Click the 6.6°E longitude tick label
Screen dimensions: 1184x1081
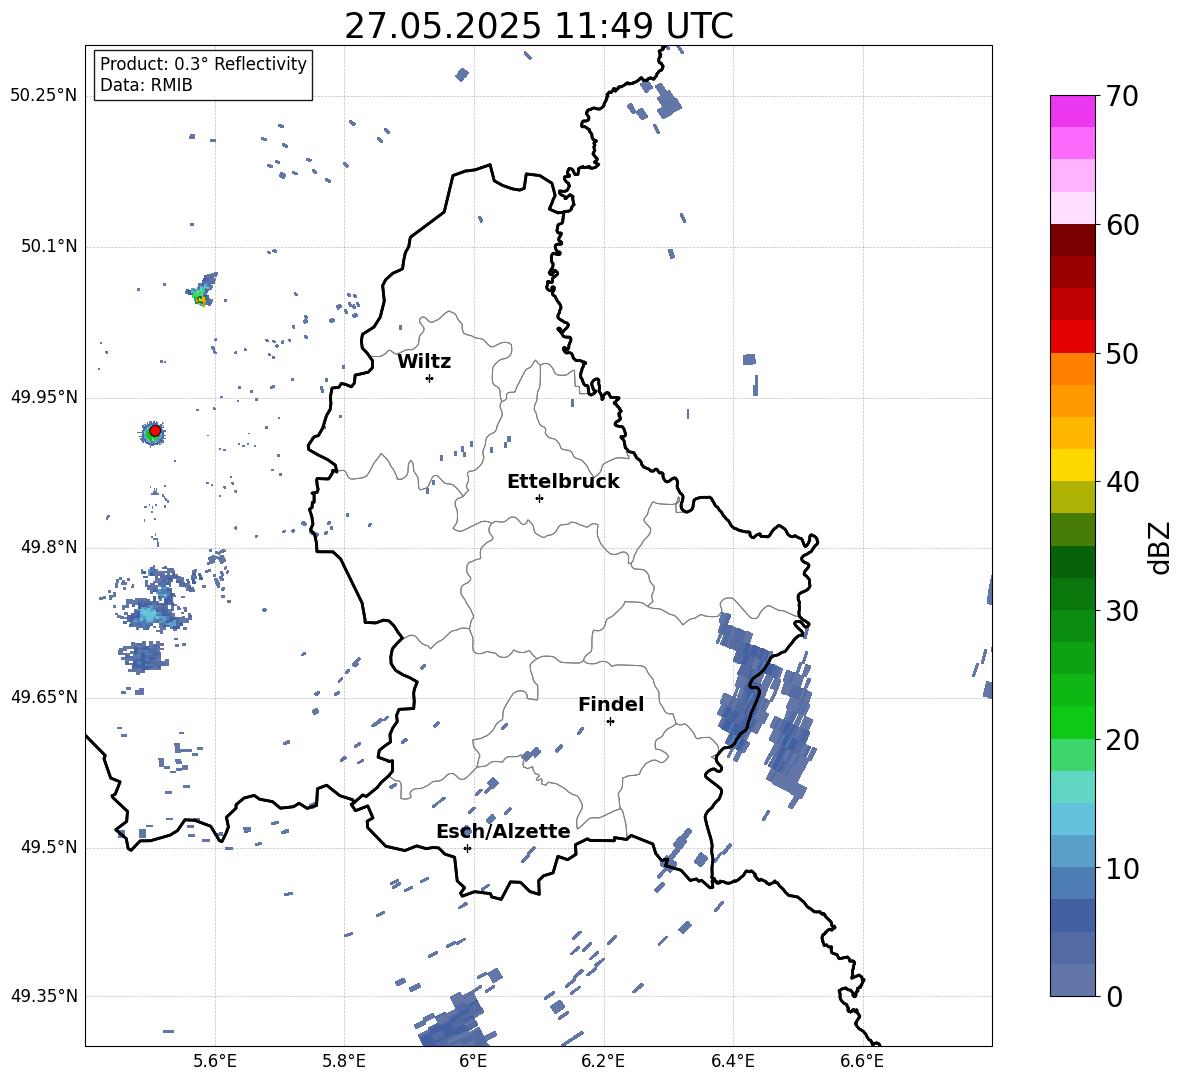click(862, 1061)
